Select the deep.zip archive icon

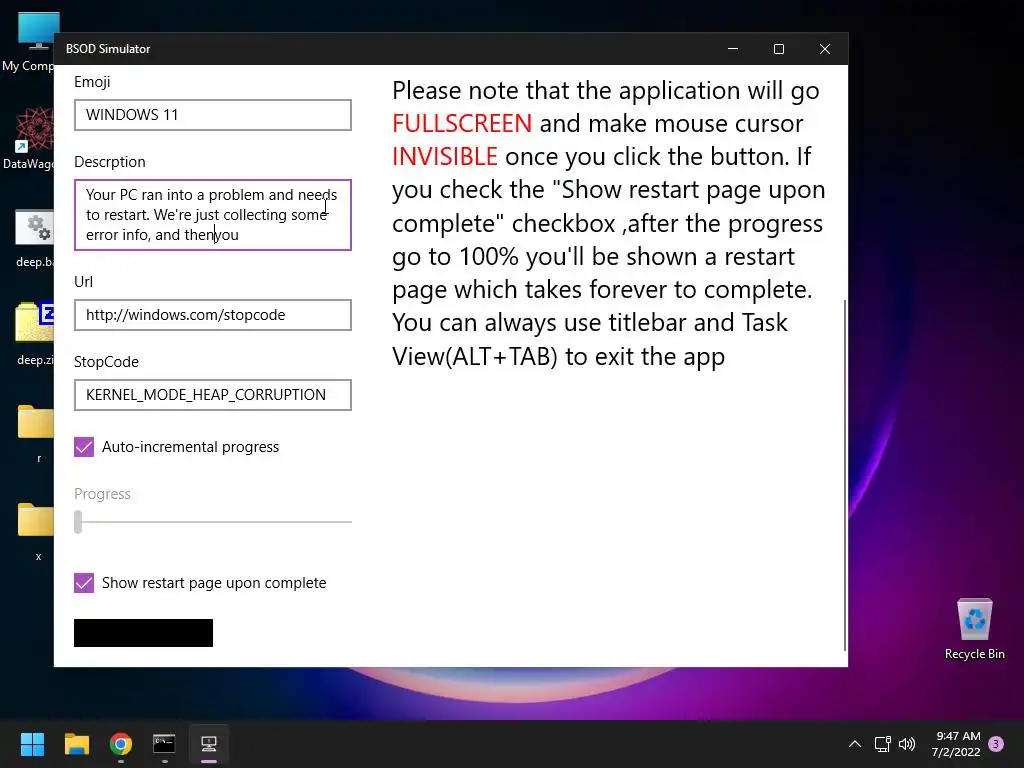coord(34,333)
